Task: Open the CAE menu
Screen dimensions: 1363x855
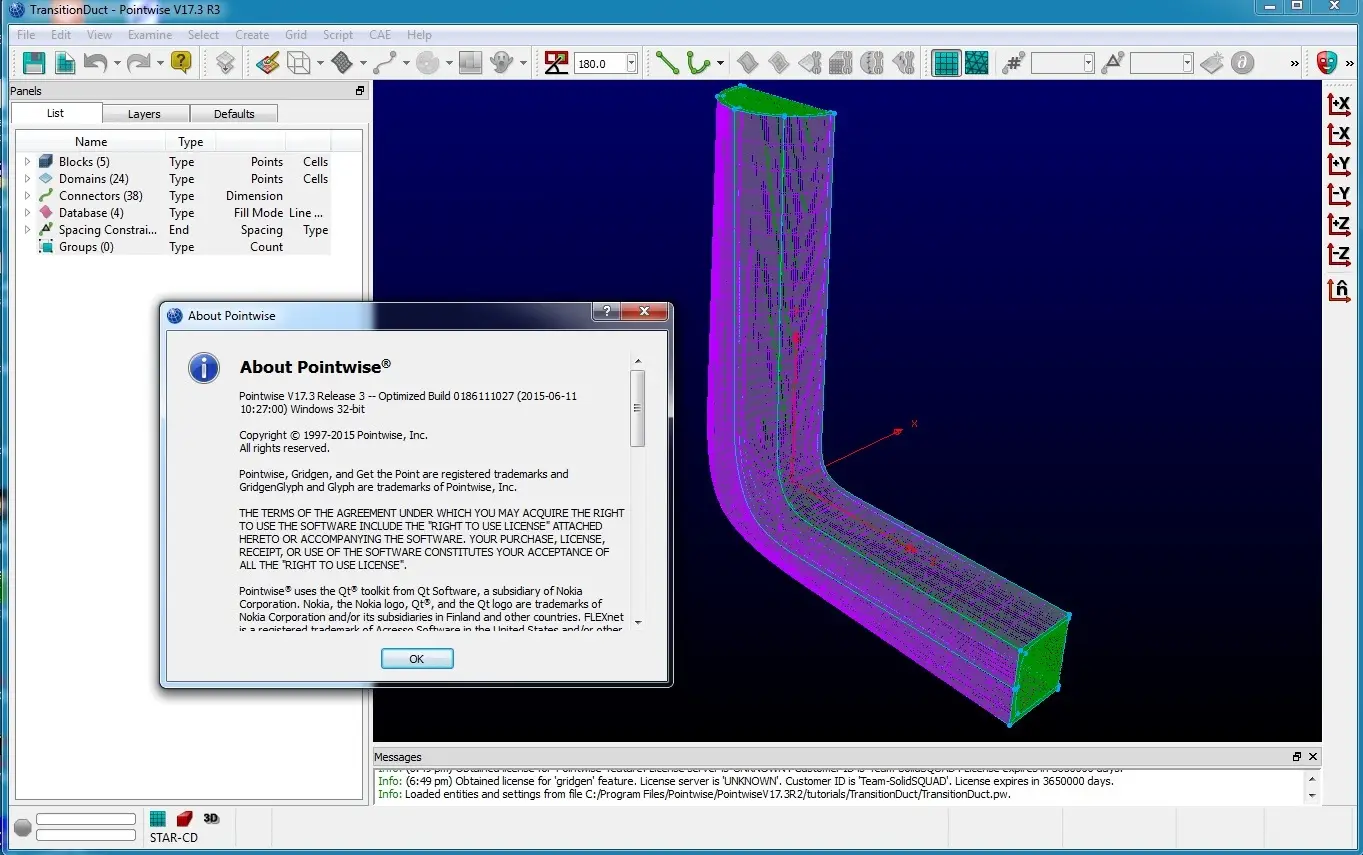Action: [x=380, y=34]
